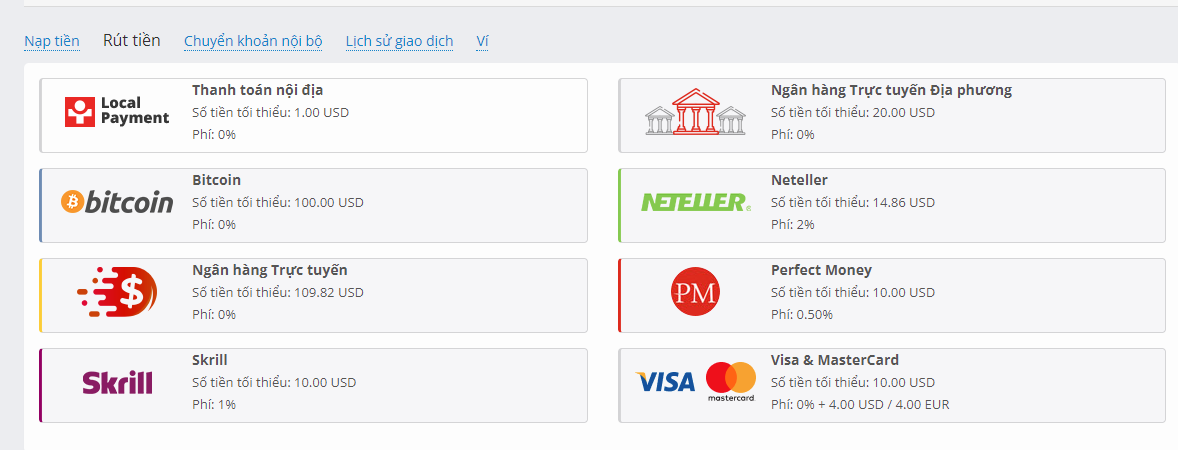The height and width of the screenshot is (450, 1178).
Task: Select the bank buildings icon
Action: 695,112
